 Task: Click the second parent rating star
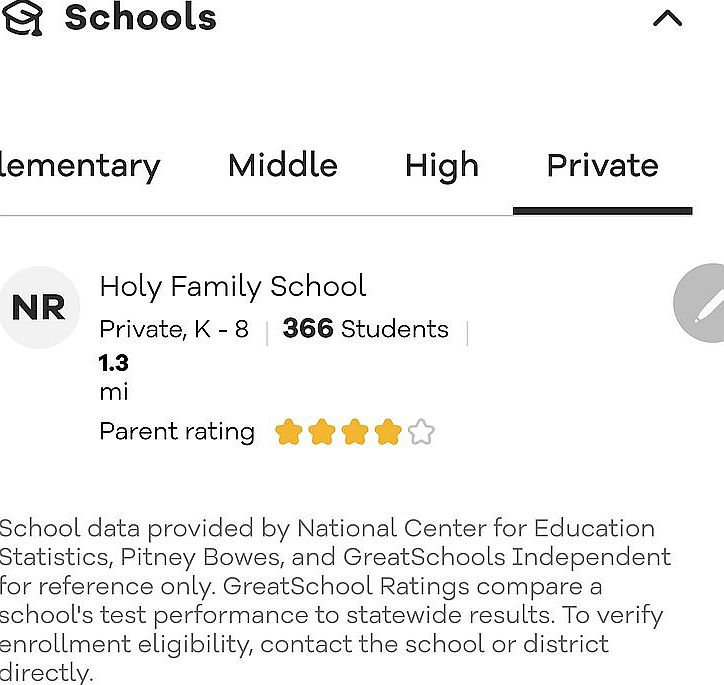click(322, 432)
